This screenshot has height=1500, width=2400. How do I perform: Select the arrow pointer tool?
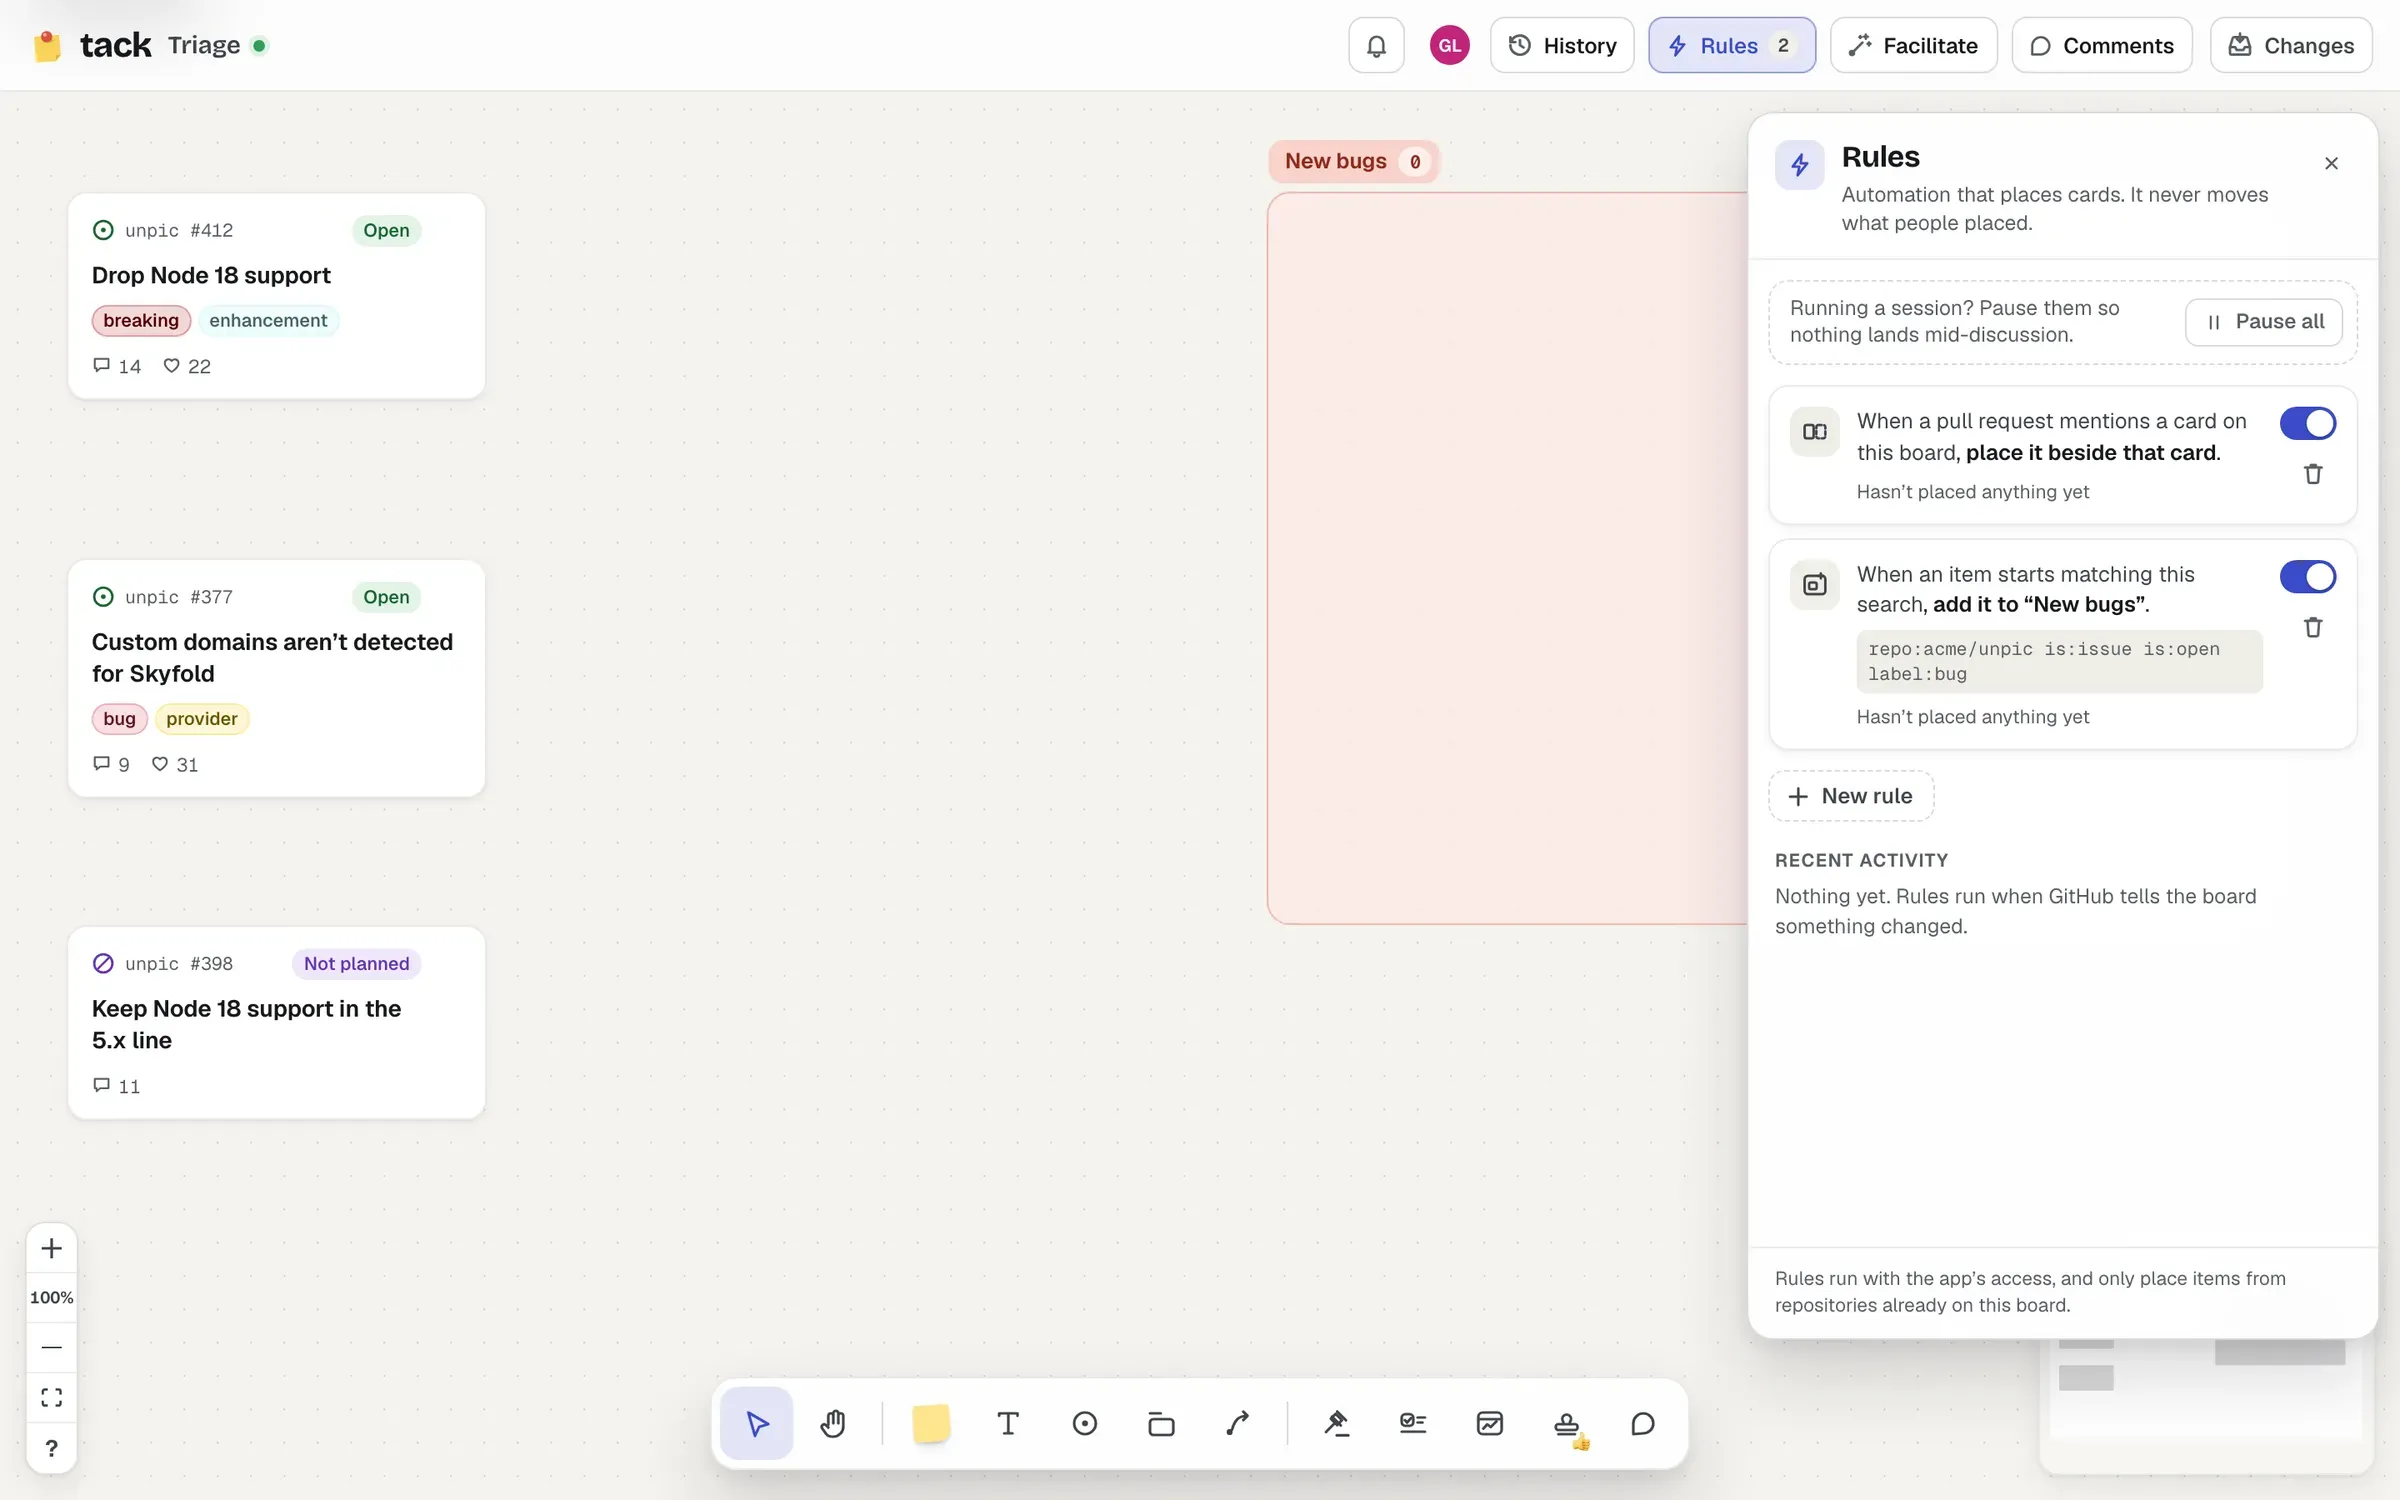click(x=757, y=1423)
